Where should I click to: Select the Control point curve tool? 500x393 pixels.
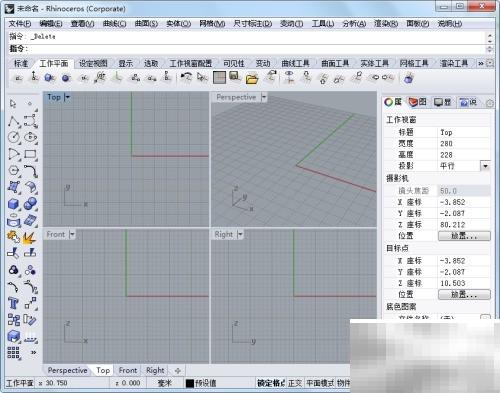click(30, 121)
